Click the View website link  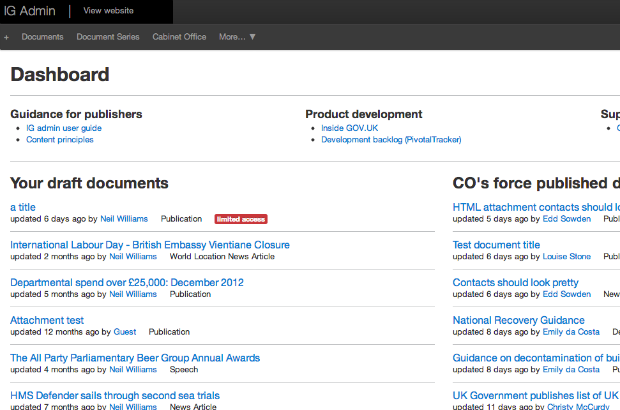[x=108, y=11]
